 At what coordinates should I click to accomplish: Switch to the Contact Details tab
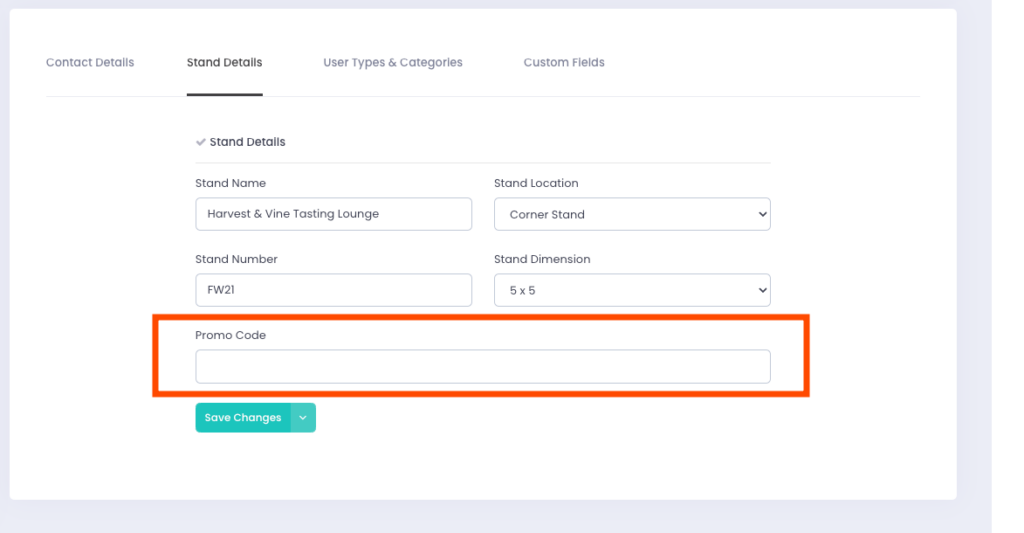point(90,62)
